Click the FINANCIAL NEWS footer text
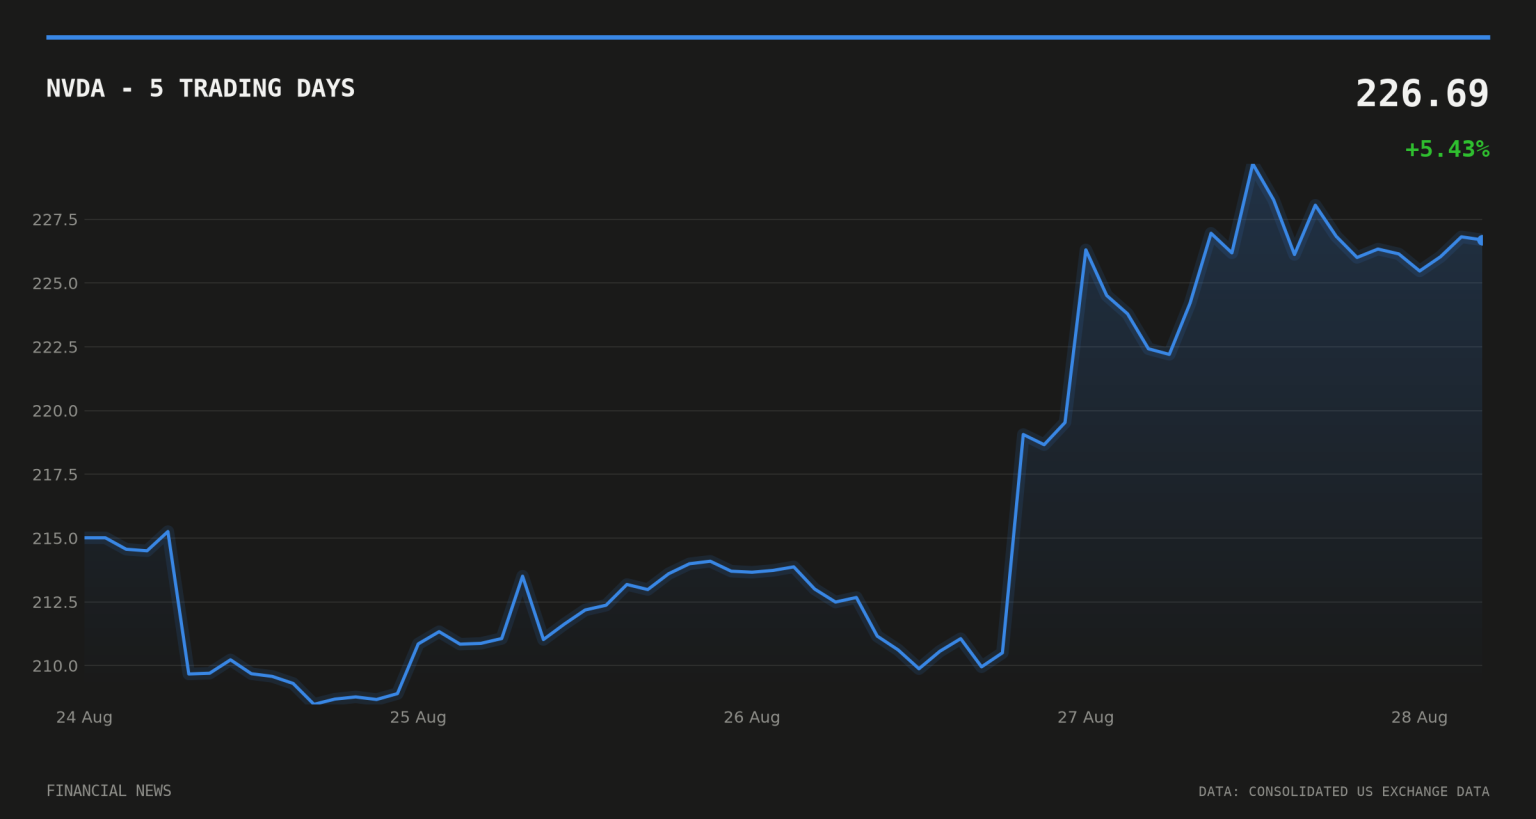Image resolution: width=1536 pixels, height=819 pixels. (109, 791)
